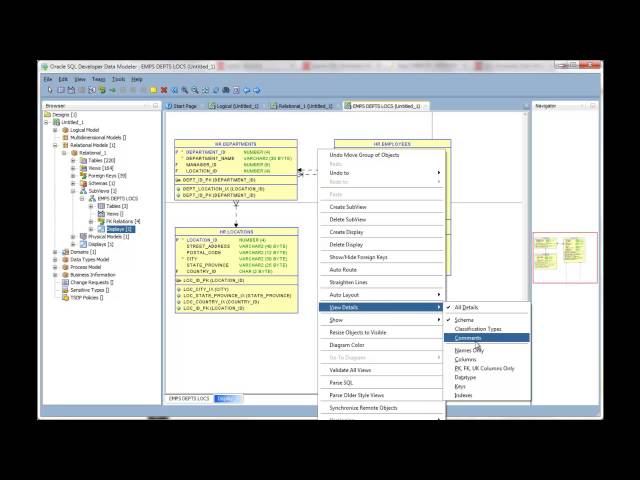Viewport: 640px width, 480px height.
Task: Click the New Table toolbar icon
Action: pos(61,90)
